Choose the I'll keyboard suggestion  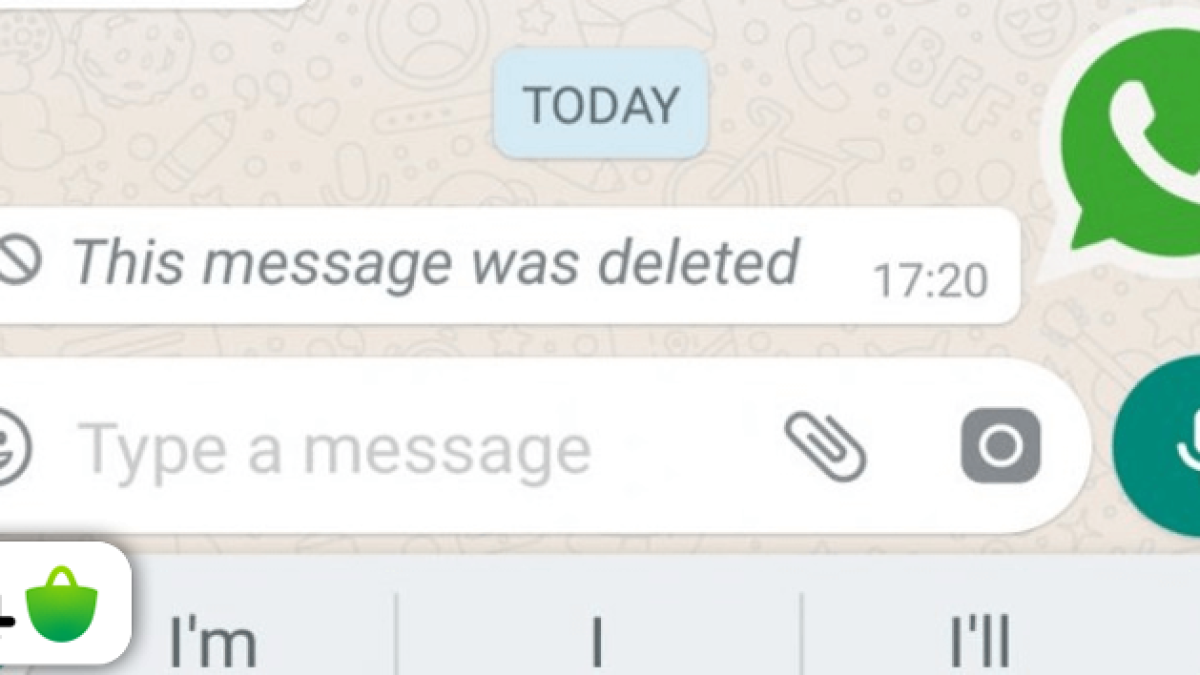pos(979,641)
